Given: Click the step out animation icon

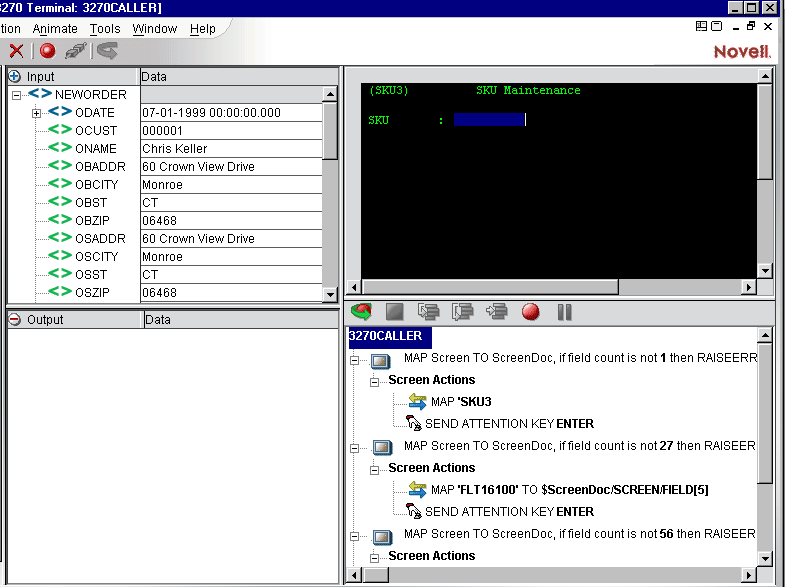Looking at the screenshot, I should 497,312.
